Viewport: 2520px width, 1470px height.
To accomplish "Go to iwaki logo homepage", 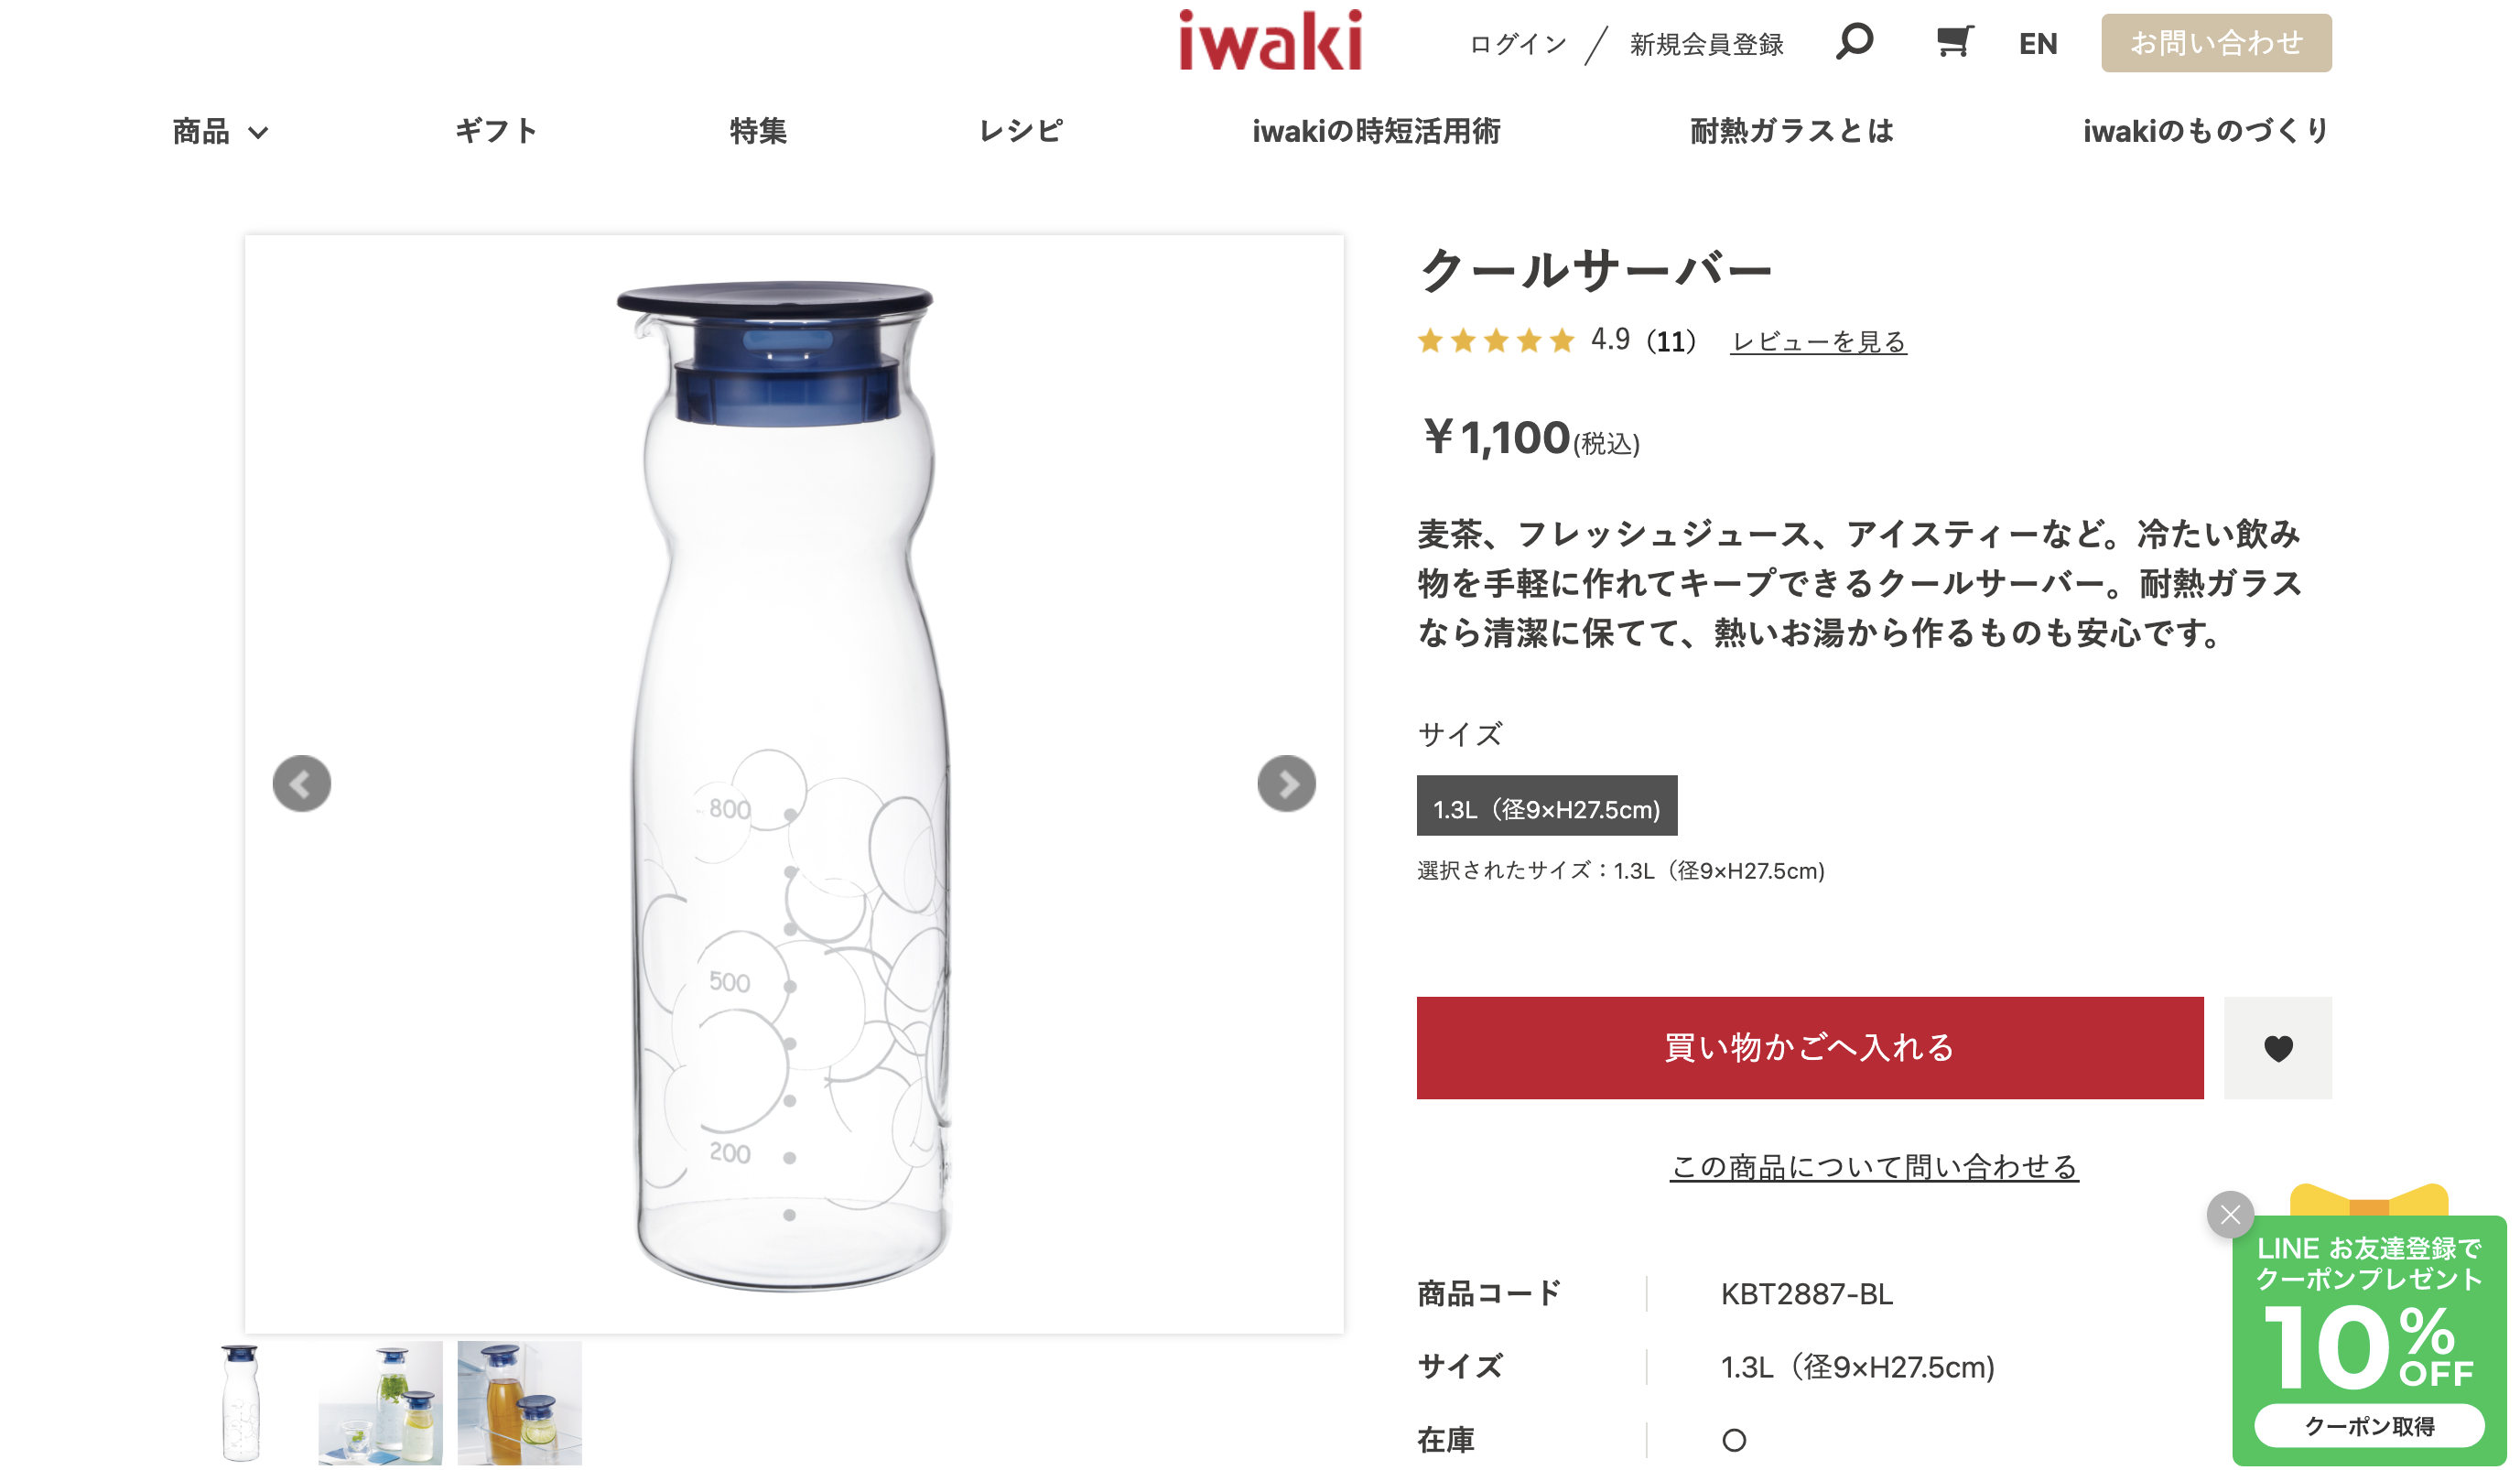I will coord(1270,40).
